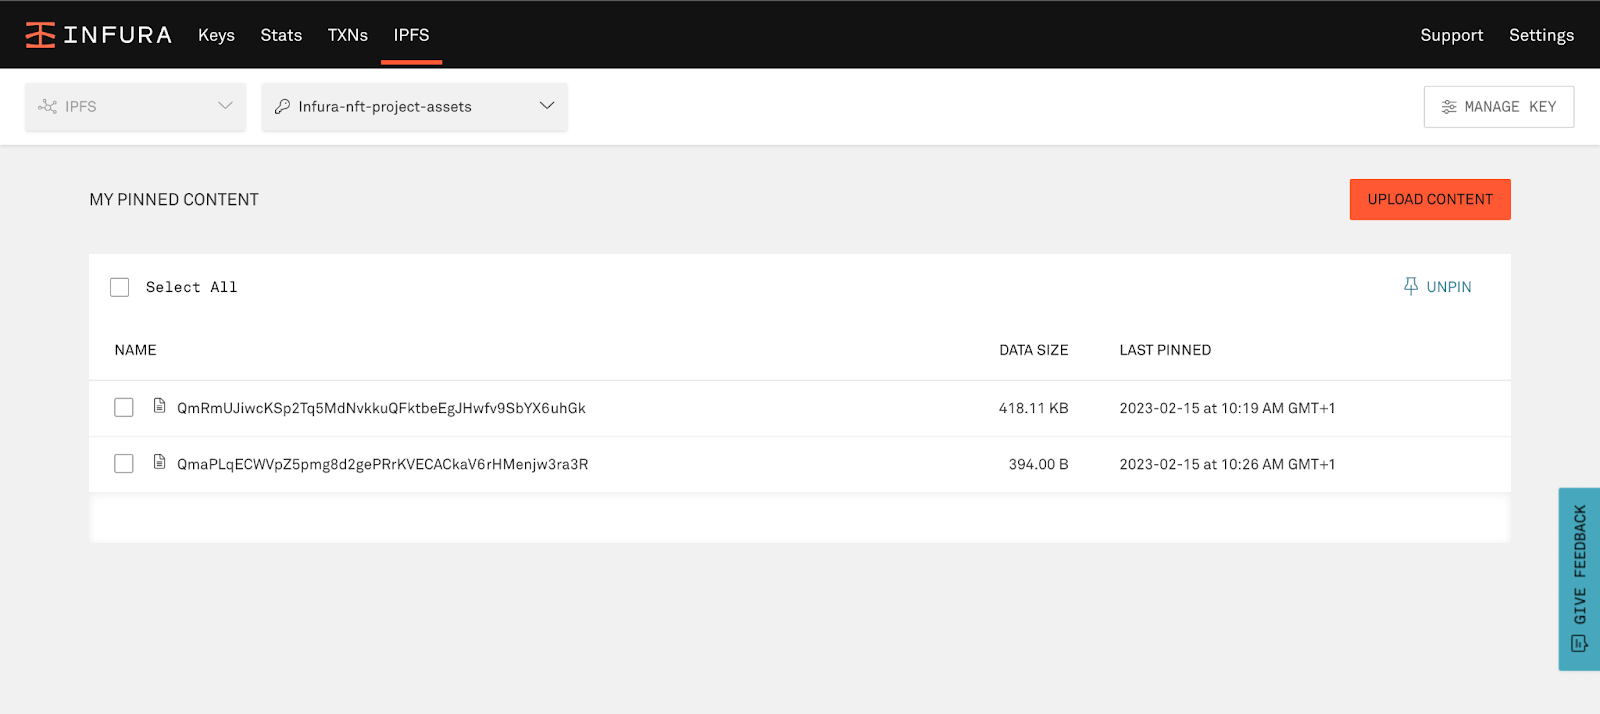
Task: Tick the checkbox for the 394.00 B file
Action: click(124, 463)
